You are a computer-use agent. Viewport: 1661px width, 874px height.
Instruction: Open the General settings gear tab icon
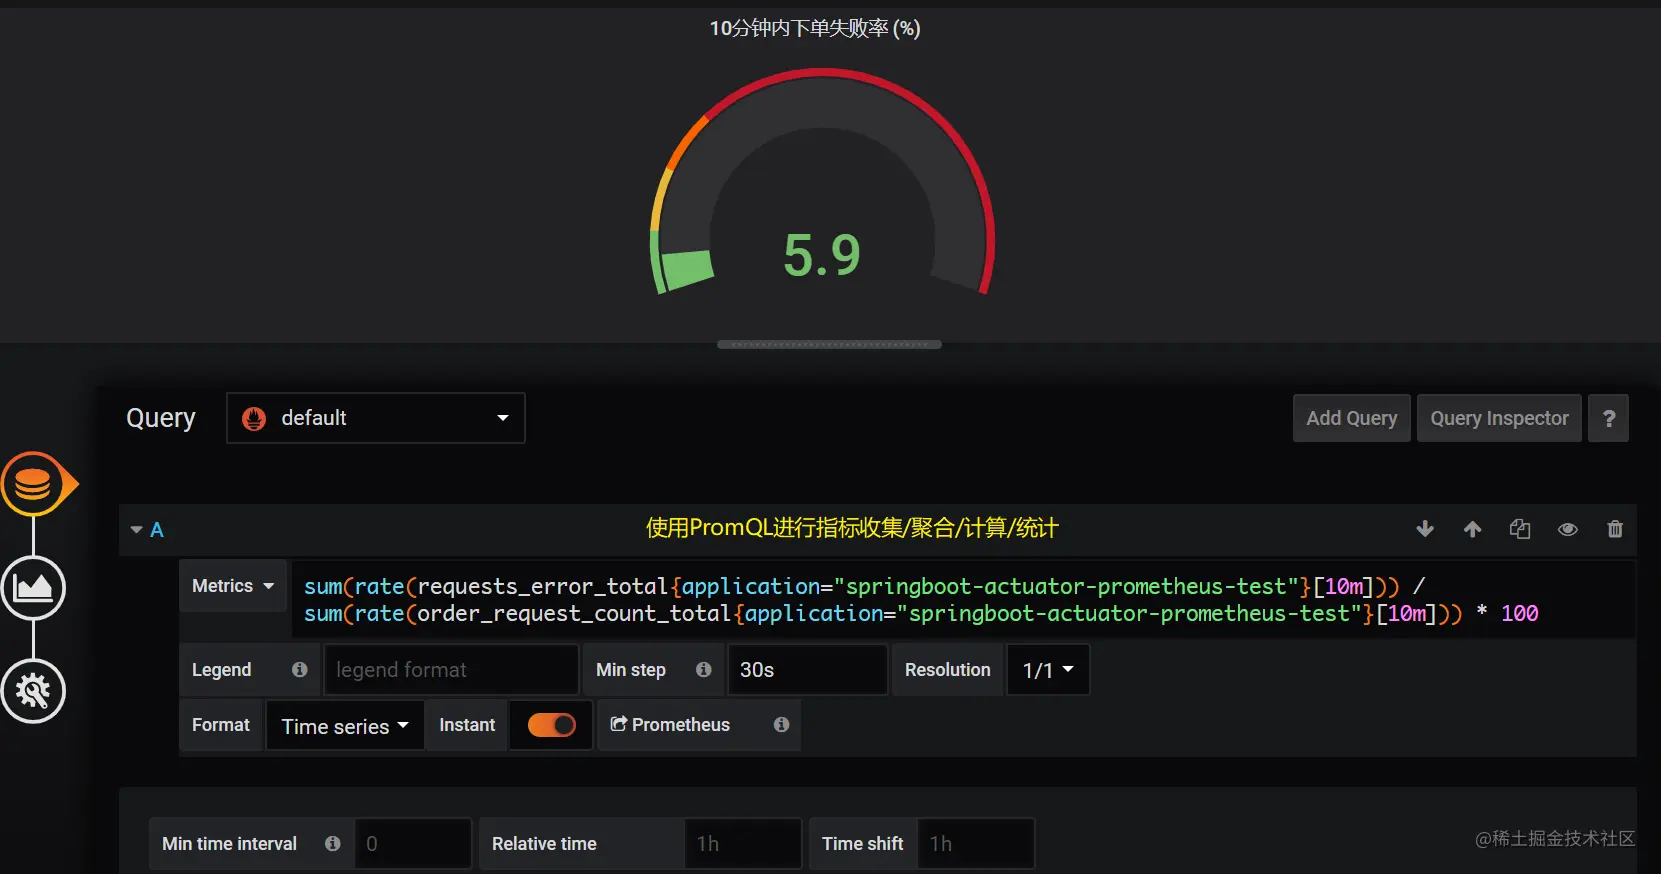click(x=34, y=691)
